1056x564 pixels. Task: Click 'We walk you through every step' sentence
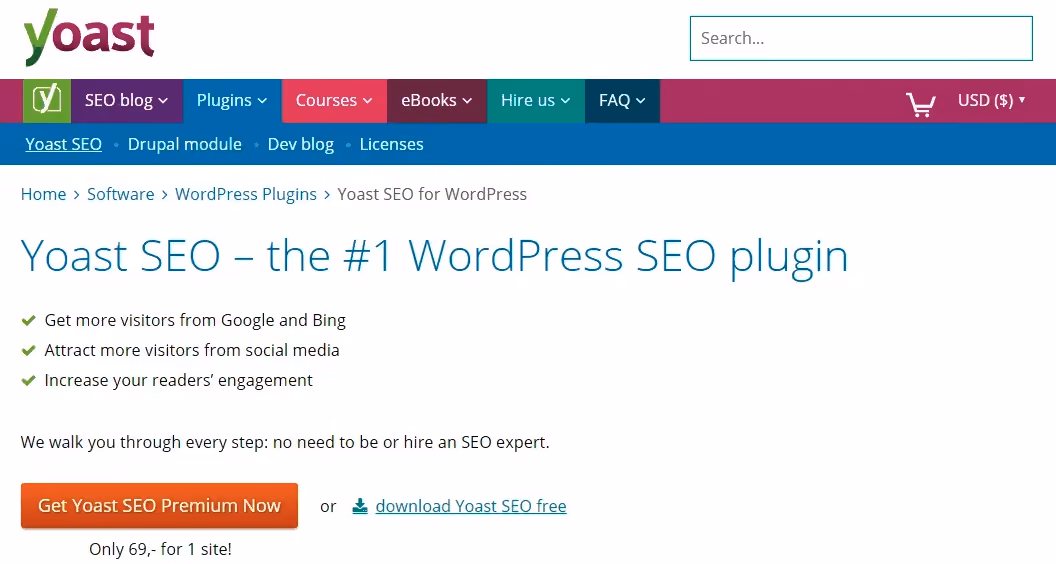click(285, 443)
